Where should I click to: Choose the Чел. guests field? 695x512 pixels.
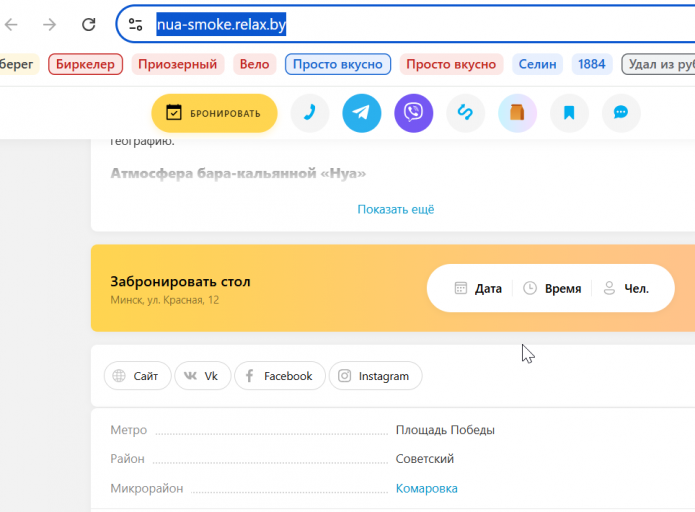[x=626, y=289]
